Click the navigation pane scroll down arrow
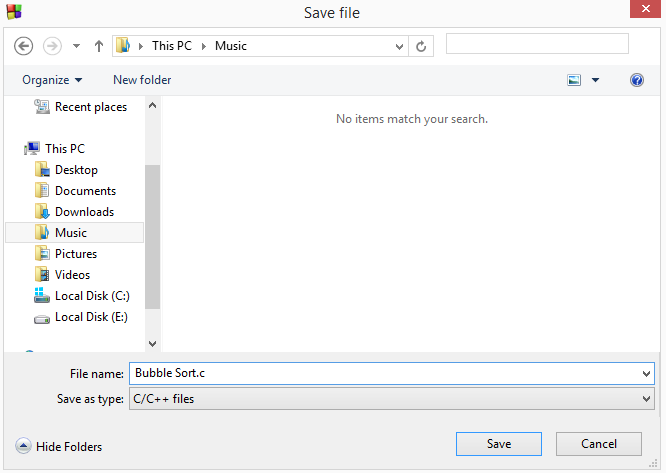Image resolution: width=666 pixels, height=473 pixels. [152, 343]
